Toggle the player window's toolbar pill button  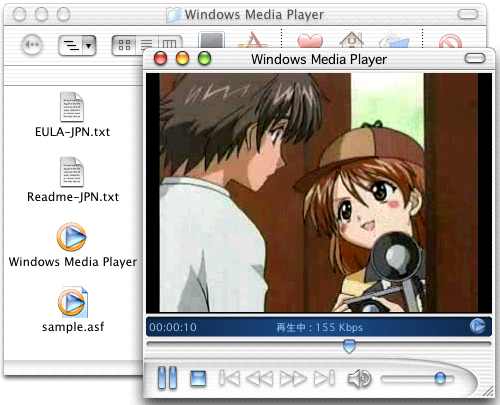475,59
